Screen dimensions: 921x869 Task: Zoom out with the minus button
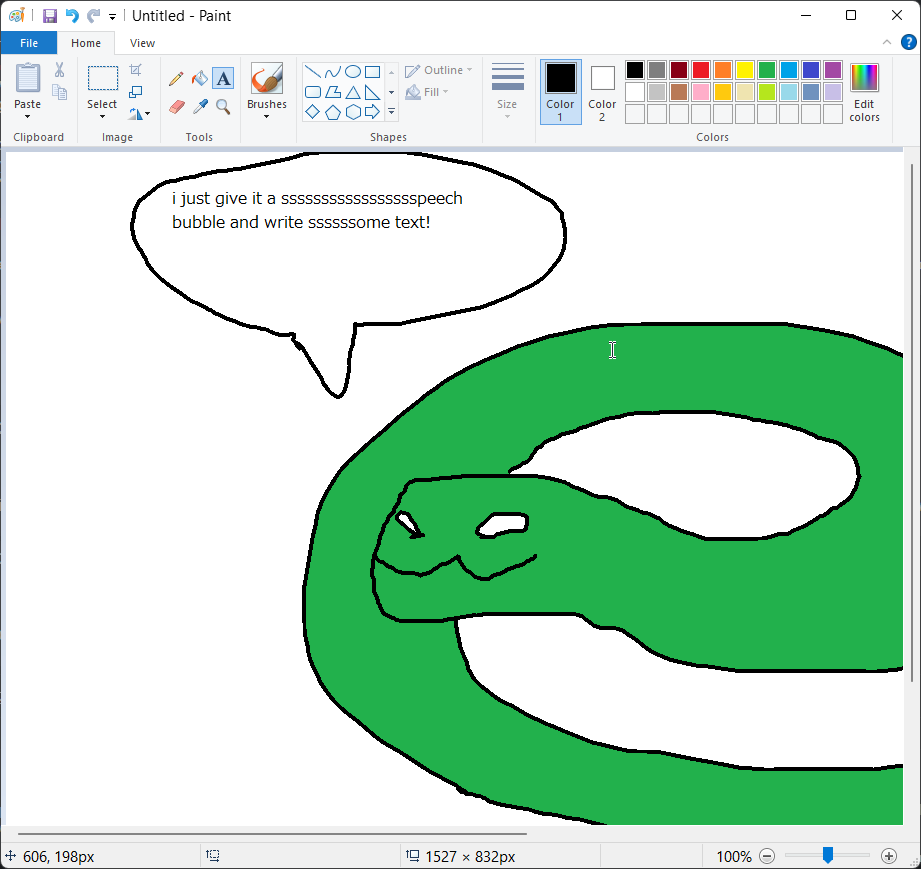pyautogui.click(x=767, y=855)
